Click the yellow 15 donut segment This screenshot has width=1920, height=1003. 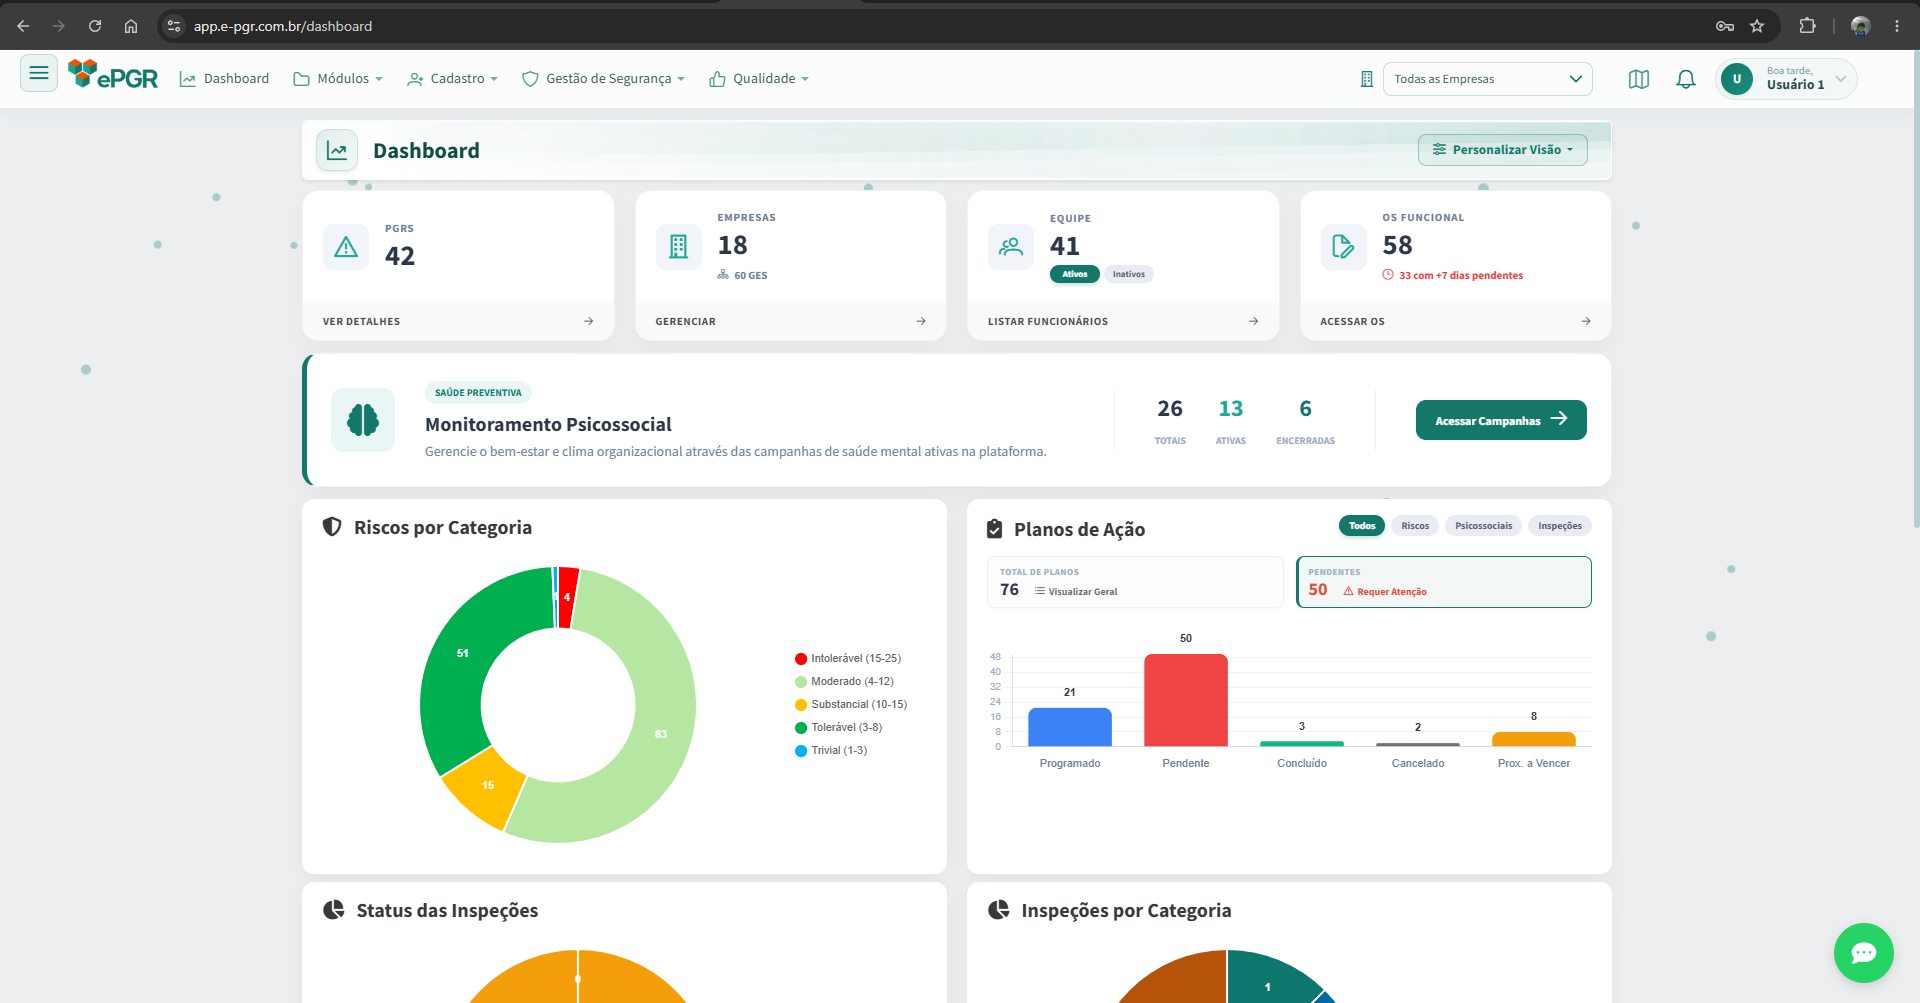point(487,786)
